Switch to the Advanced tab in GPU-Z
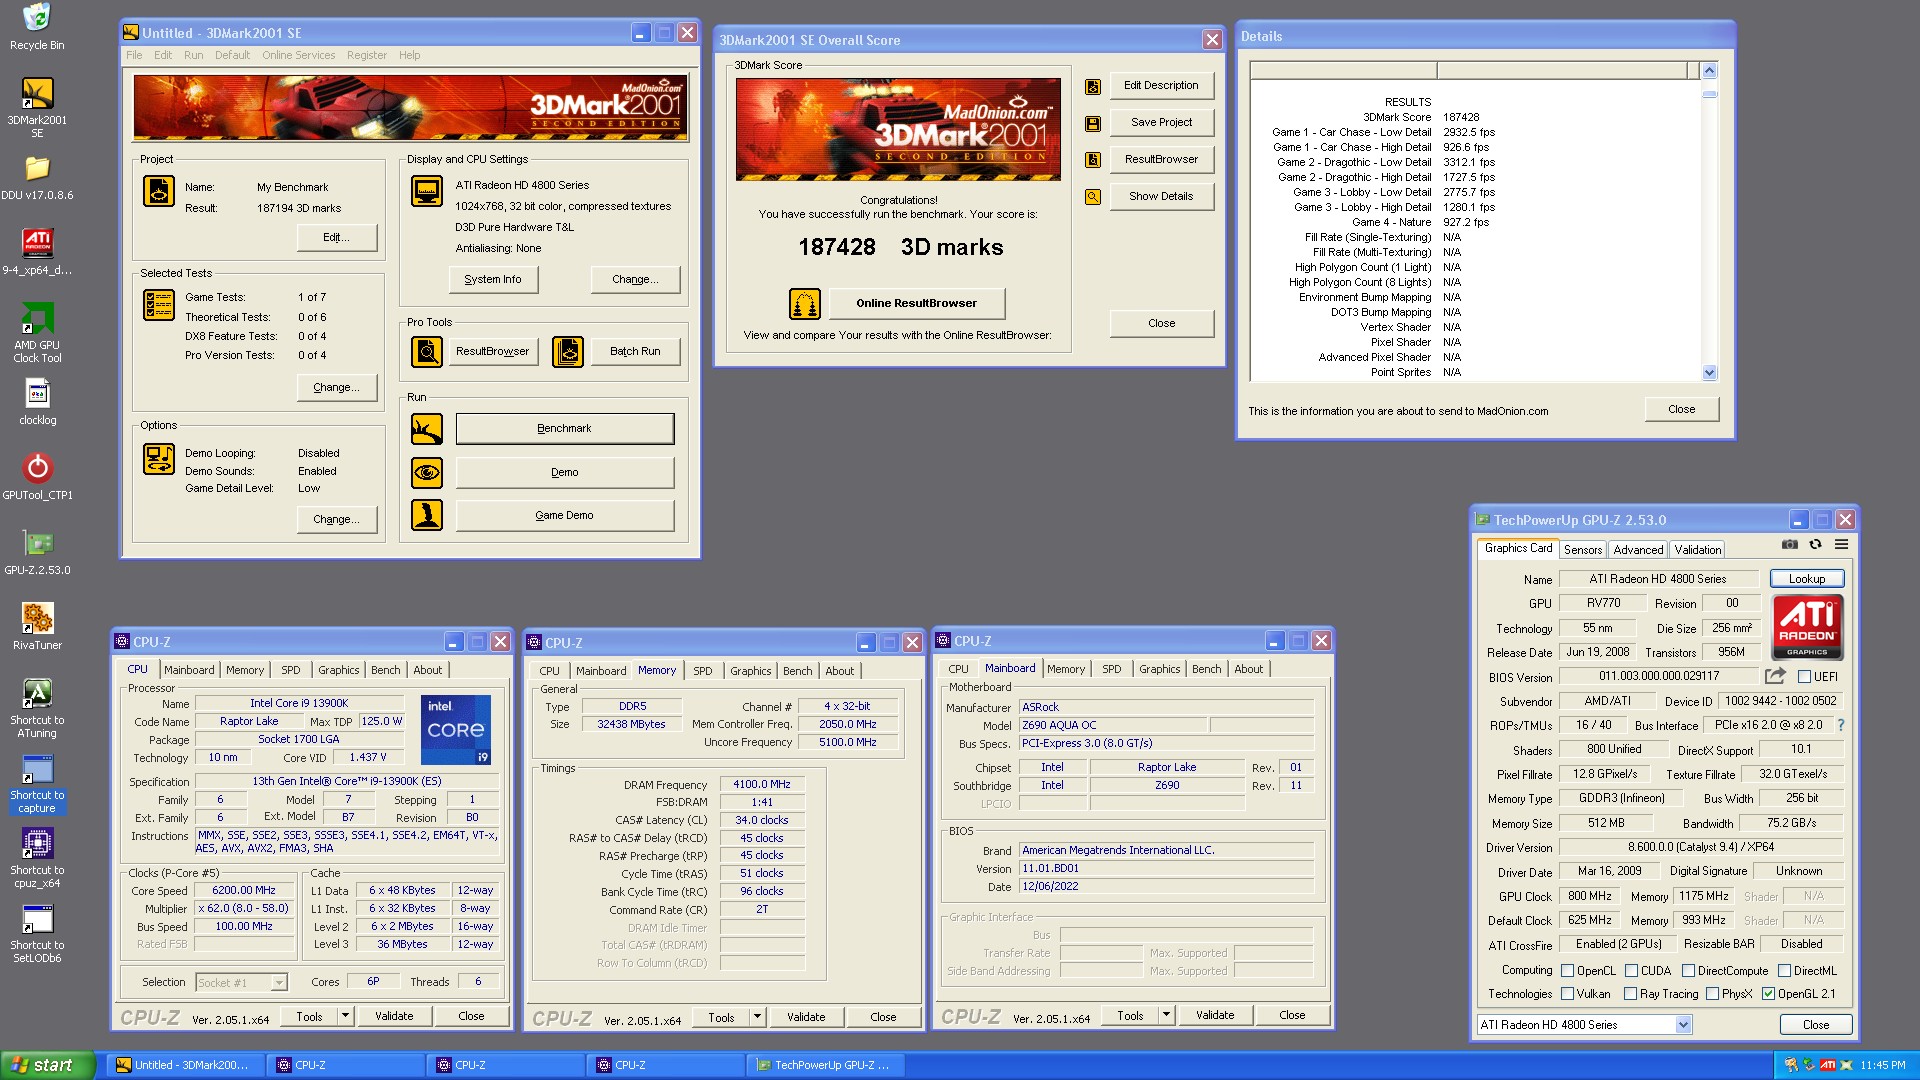The height and width of the screenshot is (1080, 1920). (1638, 550)
